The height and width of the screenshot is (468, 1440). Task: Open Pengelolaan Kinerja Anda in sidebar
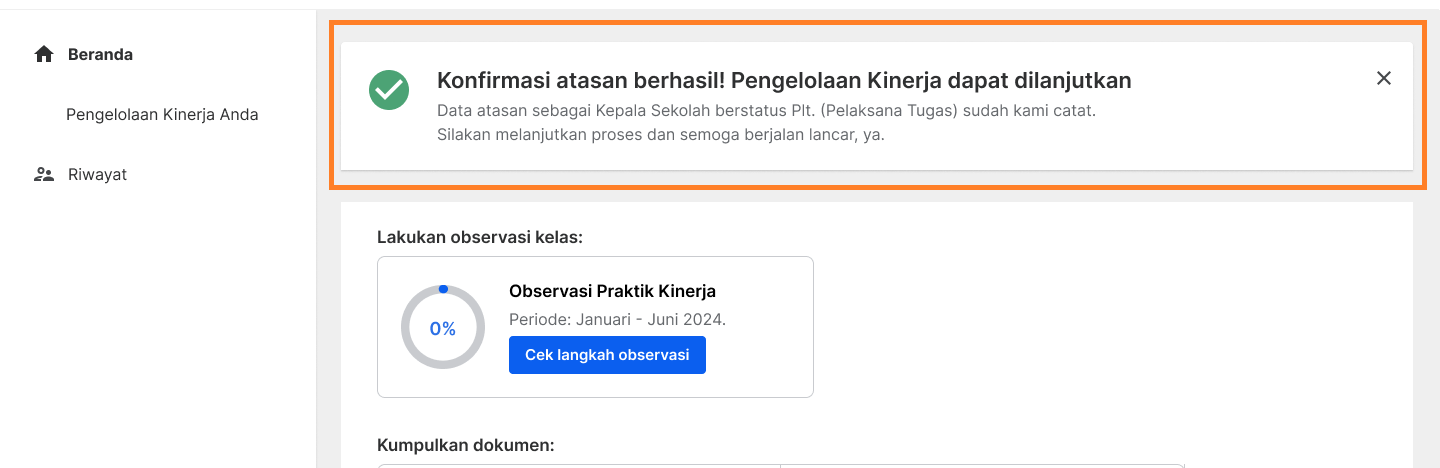[162, 115]
